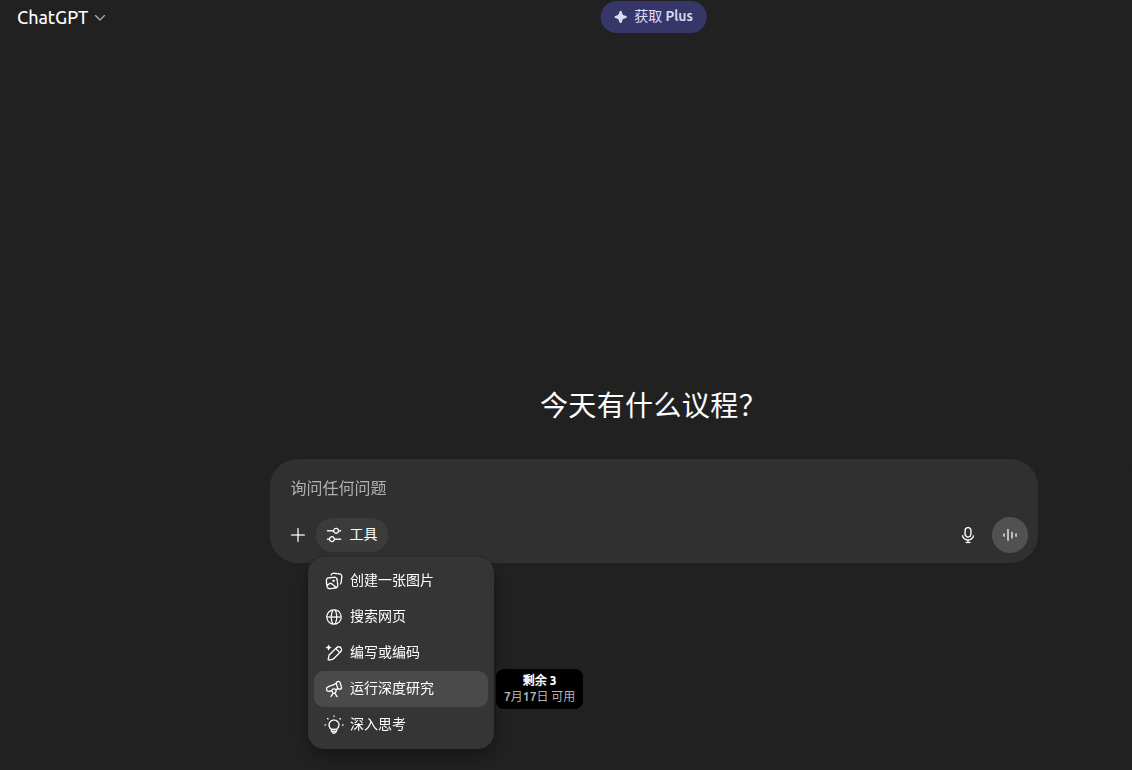Click the globe icon beside 搜索网页

334,617
